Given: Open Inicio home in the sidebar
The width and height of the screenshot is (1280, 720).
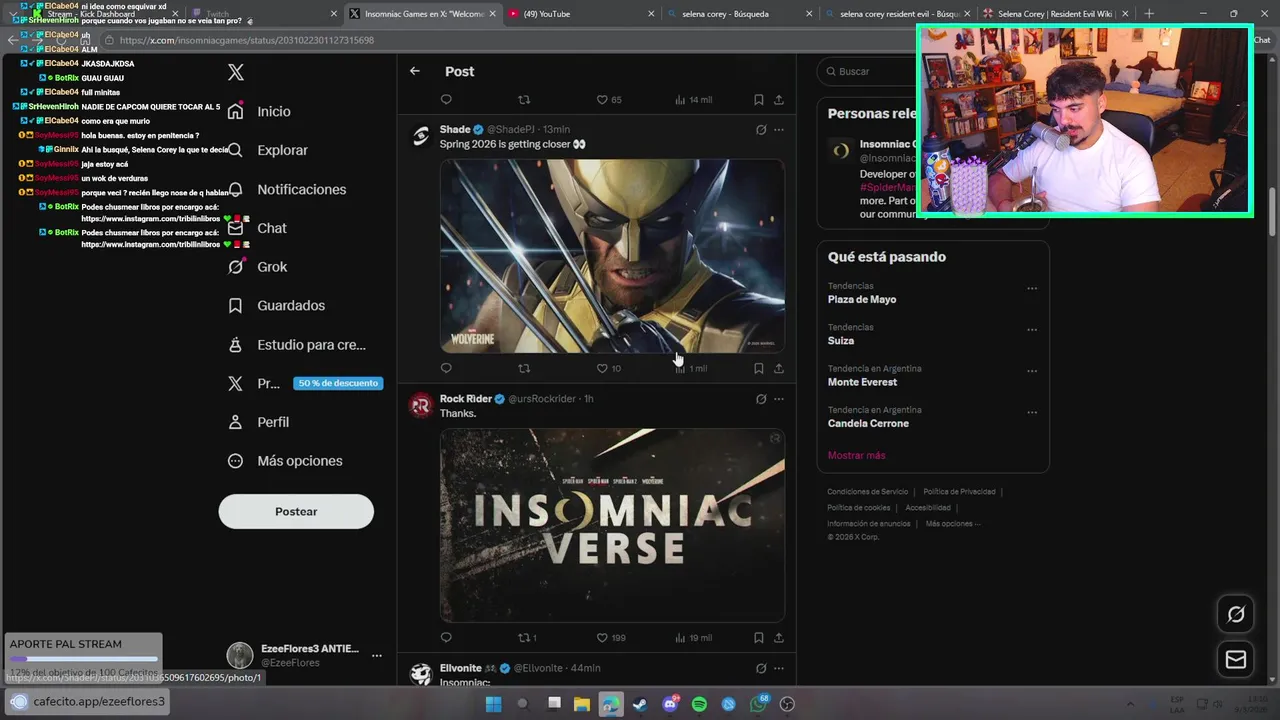Looking at the screenshot, I should click(260, 111).
